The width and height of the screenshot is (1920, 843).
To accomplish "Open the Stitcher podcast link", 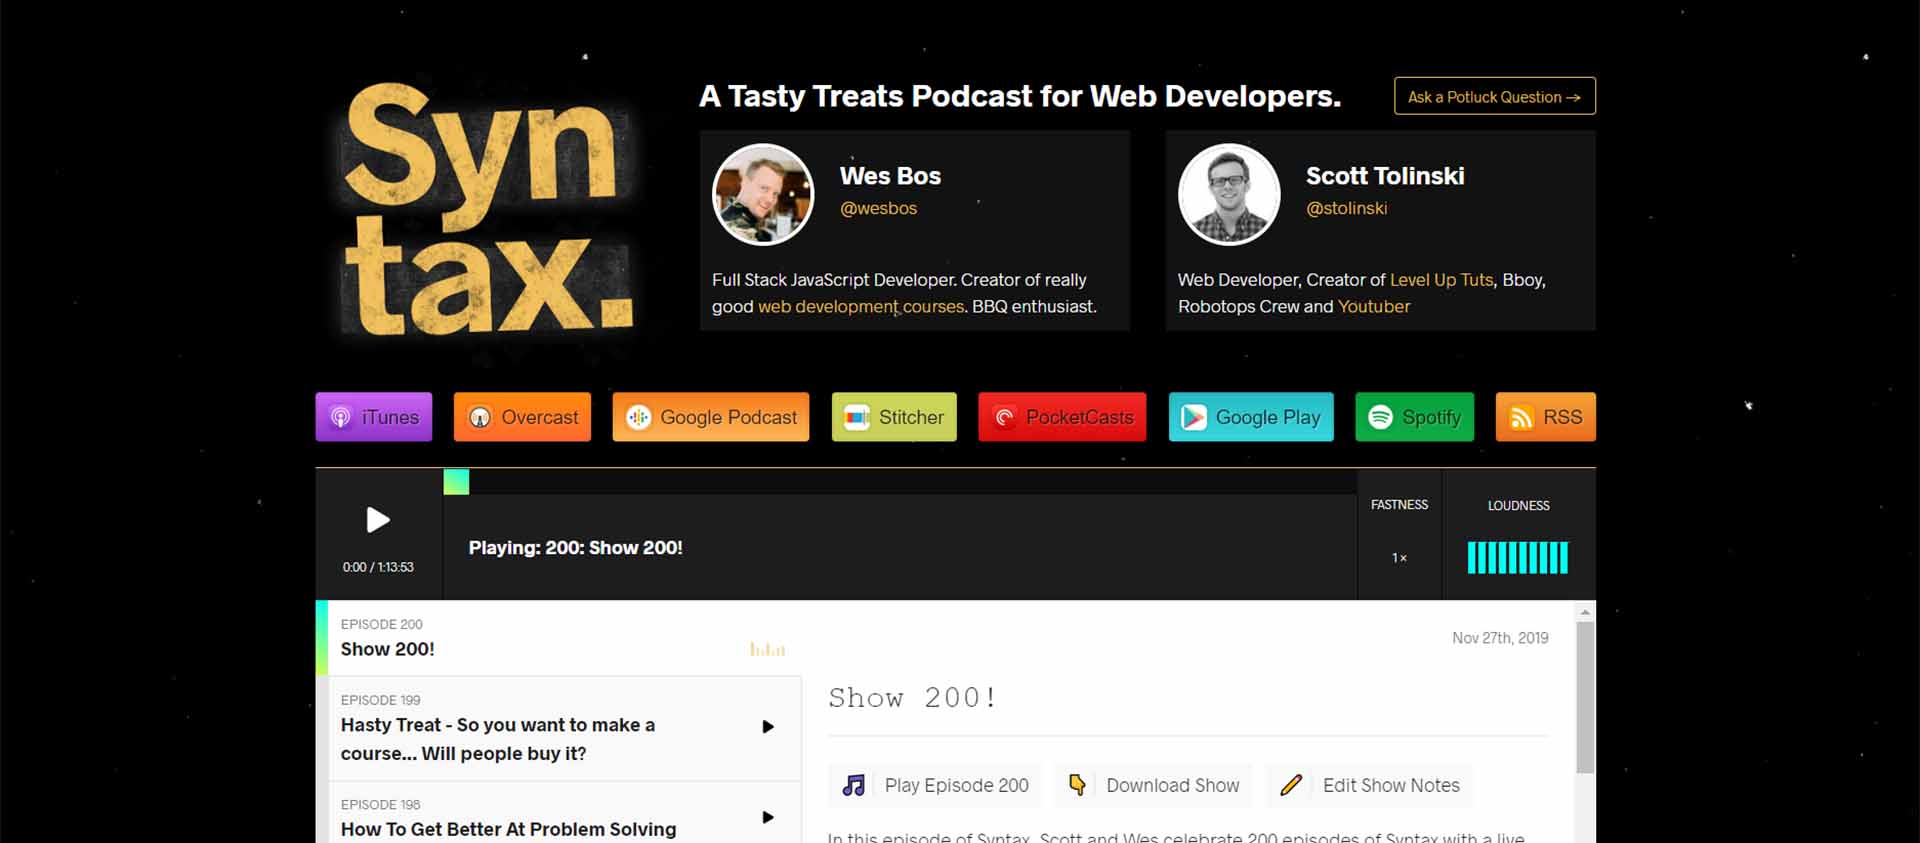I will coord(894,417).
